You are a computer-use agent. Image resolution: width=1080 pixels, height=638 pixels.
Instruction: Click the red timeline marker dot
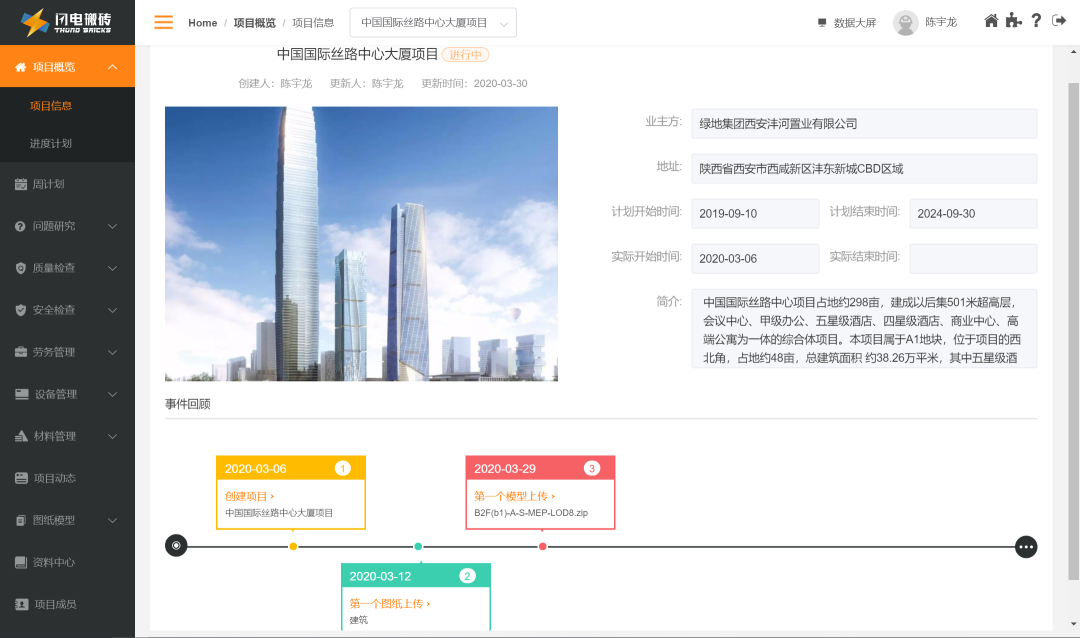coord(543,546)
